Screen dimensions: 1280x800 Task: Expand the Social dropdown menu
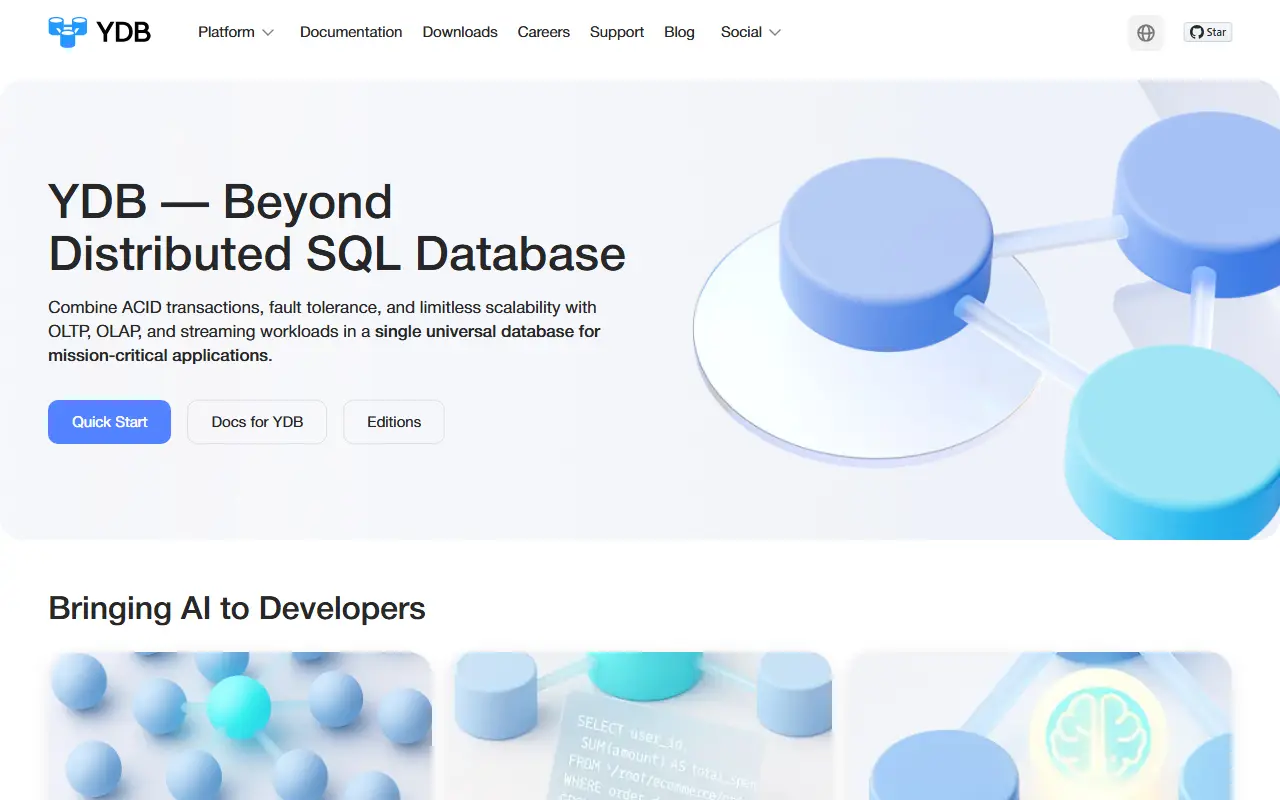coord(751,32)
